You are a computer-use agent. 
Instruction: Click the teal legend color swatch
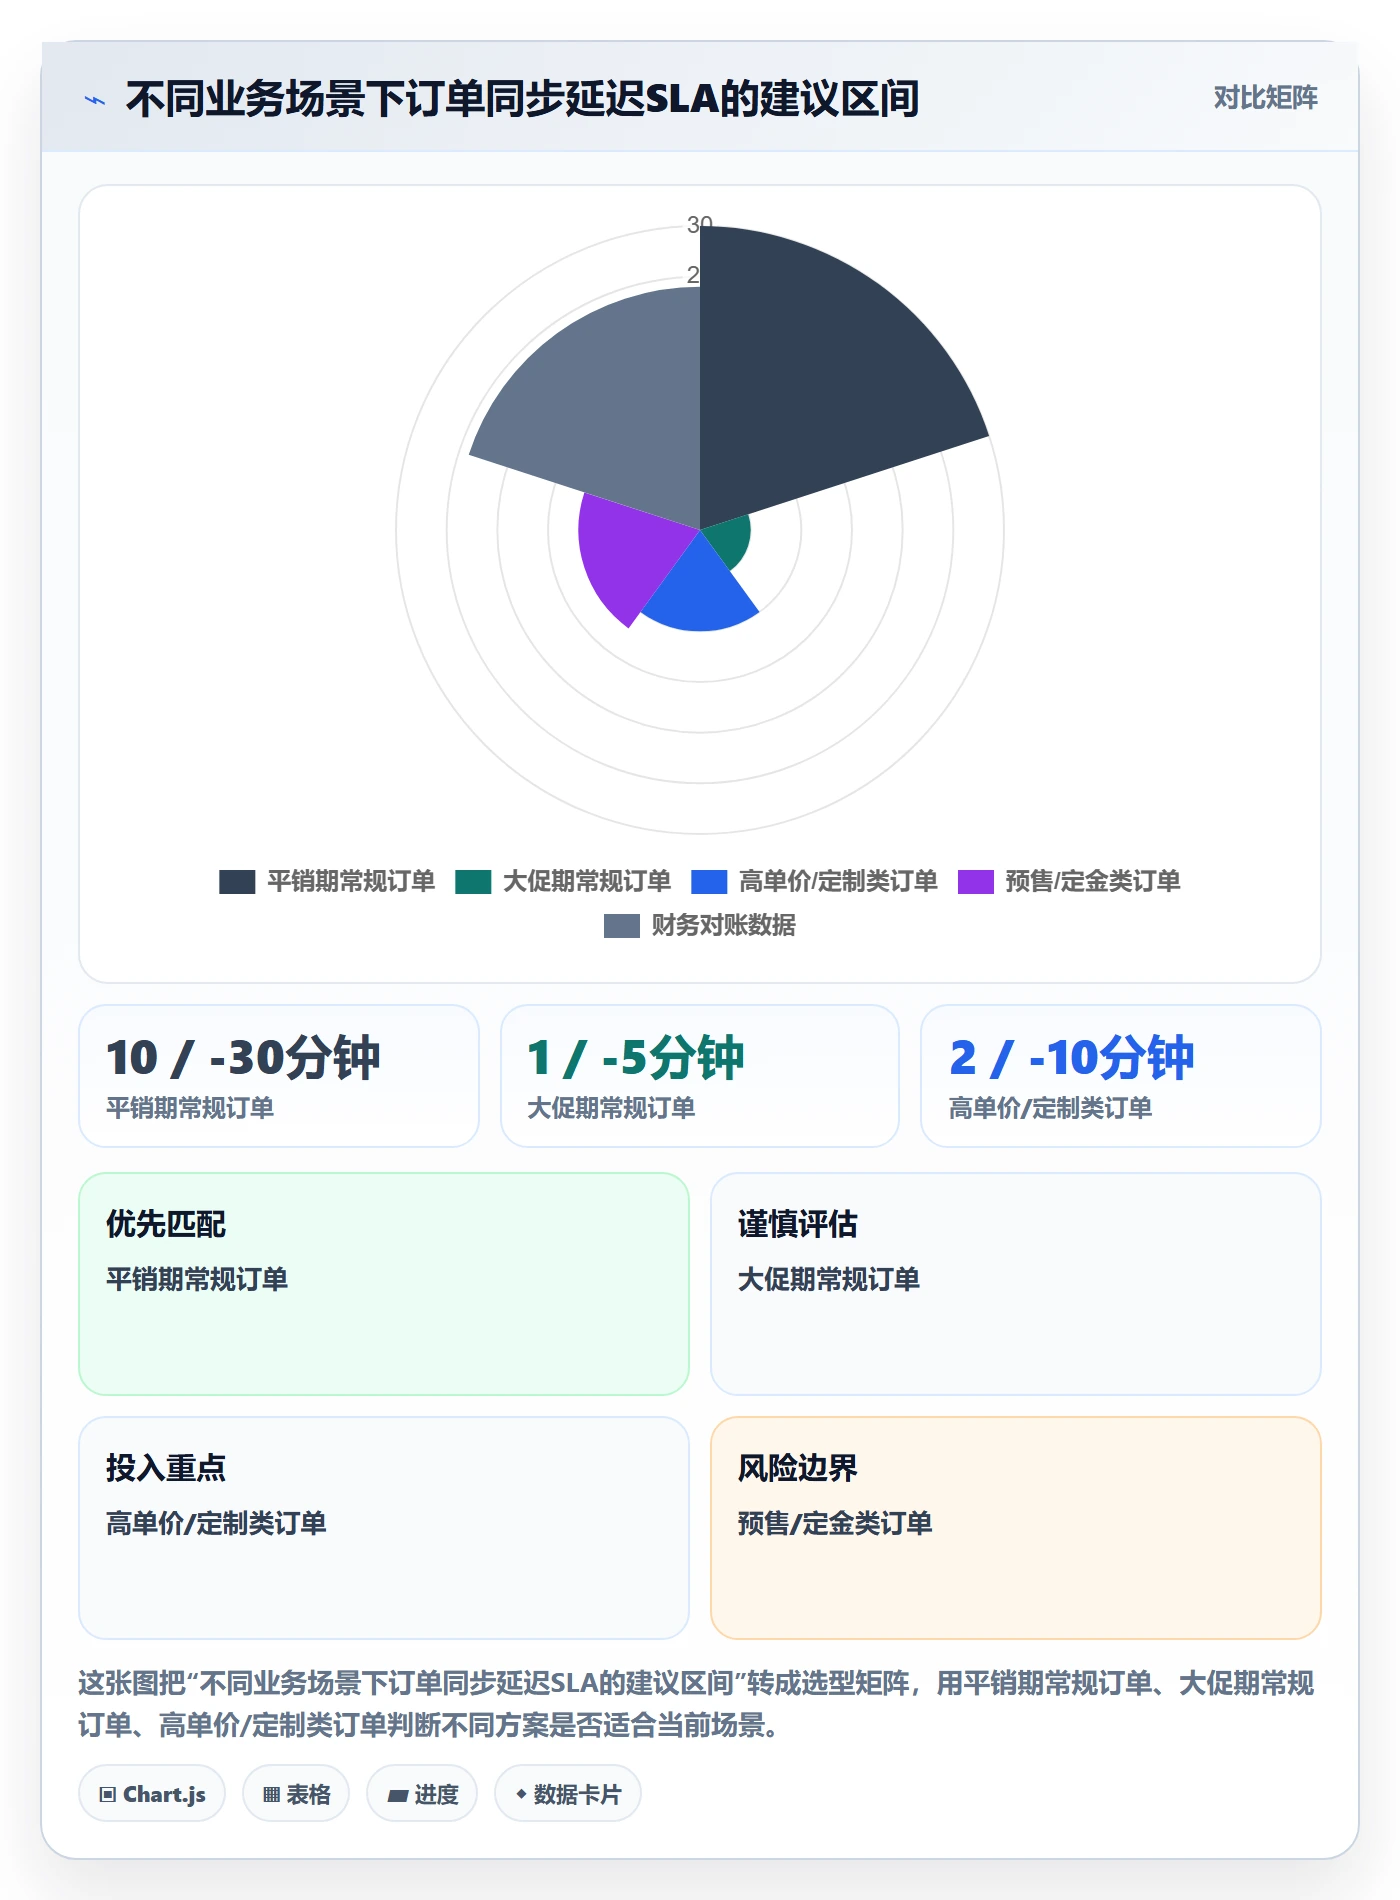tap(473, 882)
